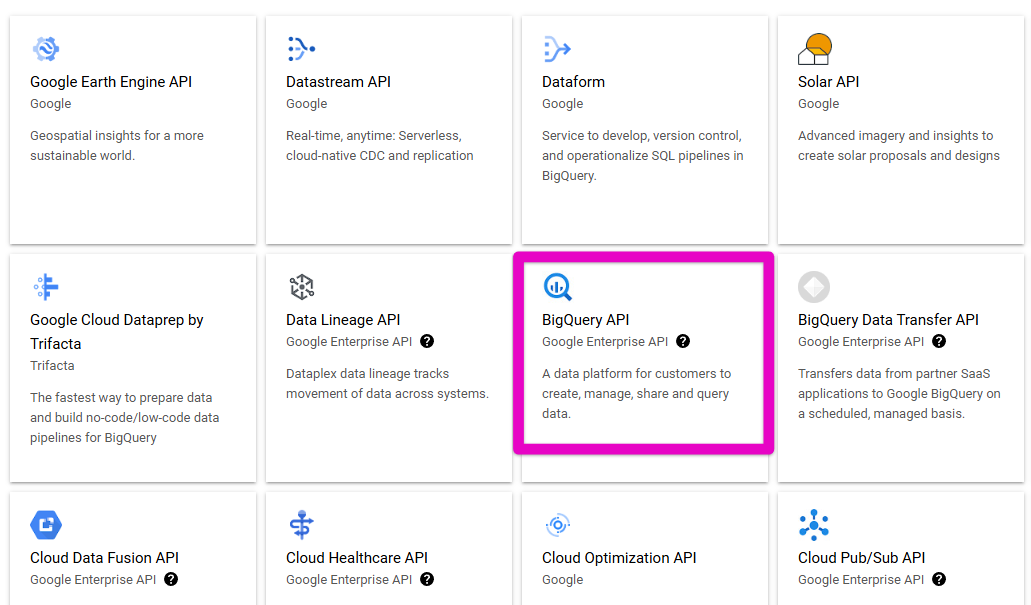Viewport: 1031px width, 605px height.
Task: Open the Google Earth Engine API title
Action: 111,82
